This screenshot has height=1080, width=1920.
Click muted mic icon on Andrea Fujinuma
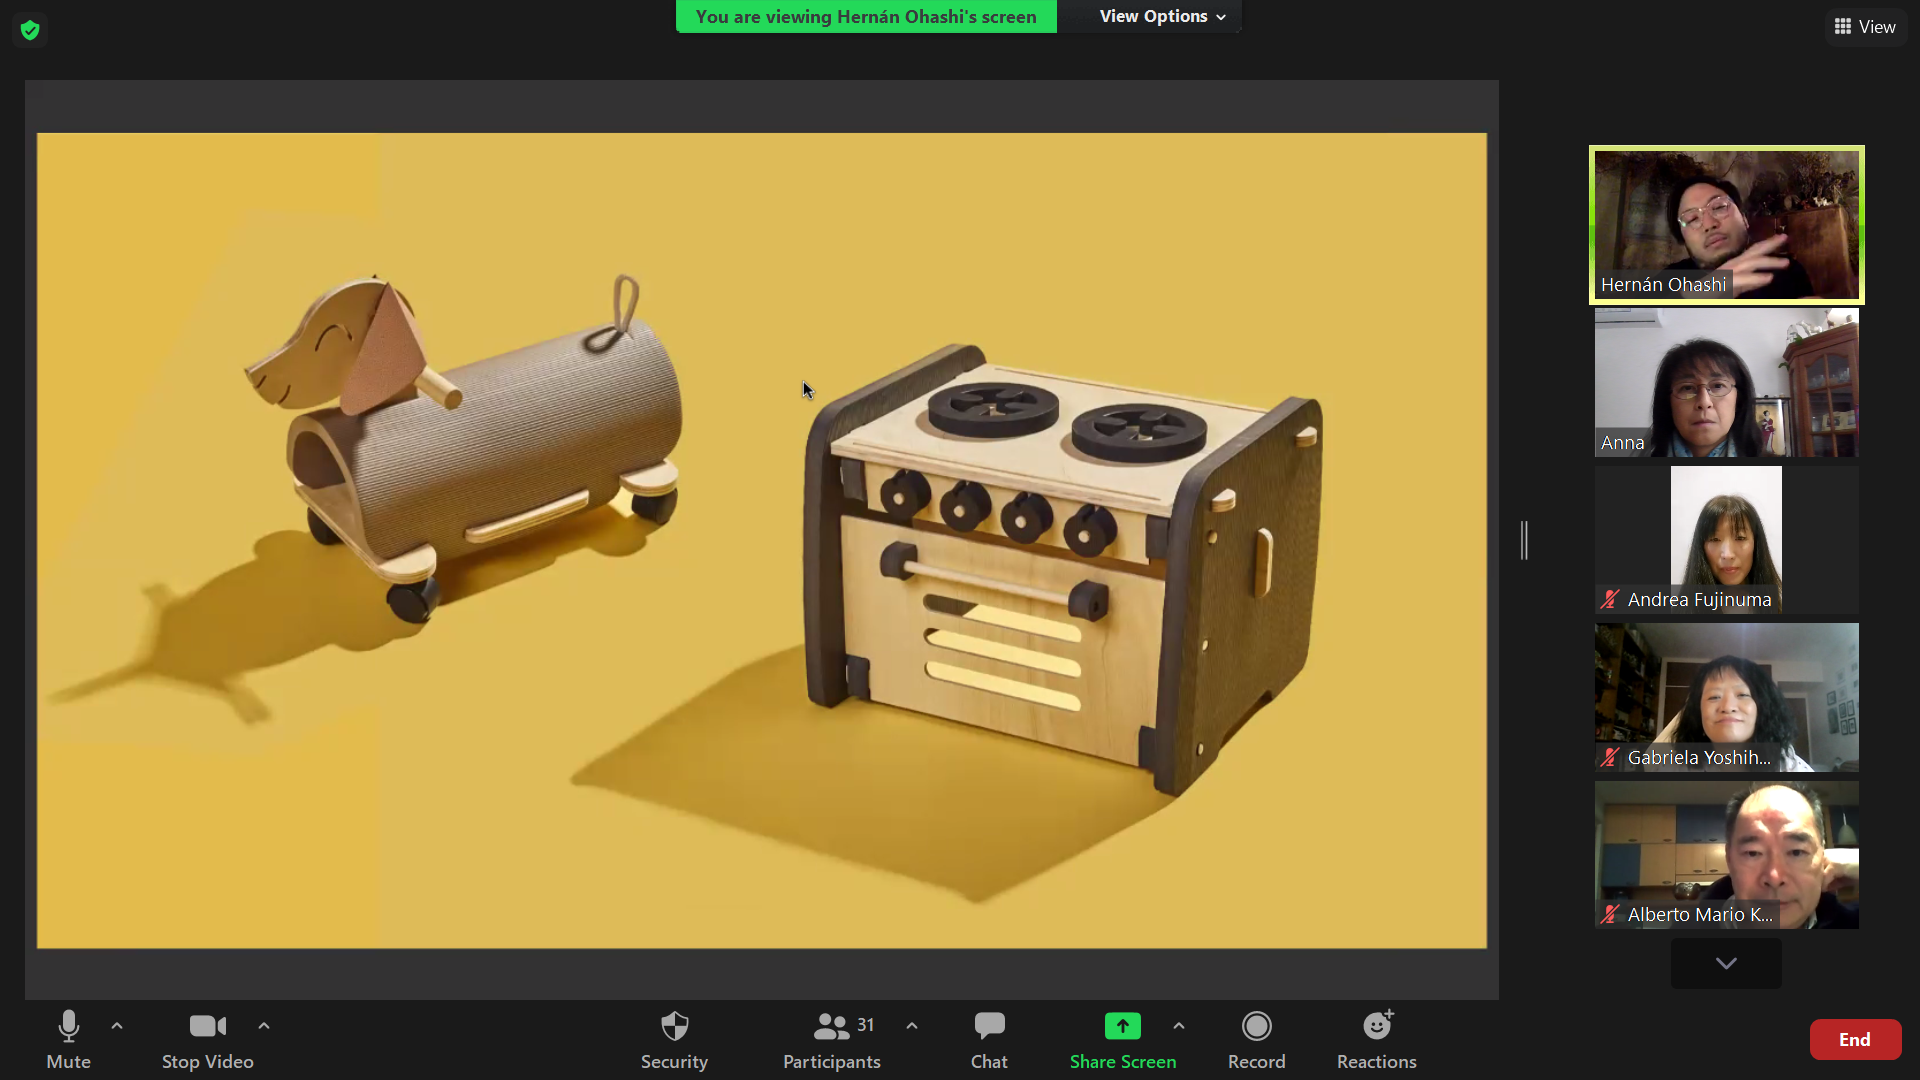click(1610, 600)
